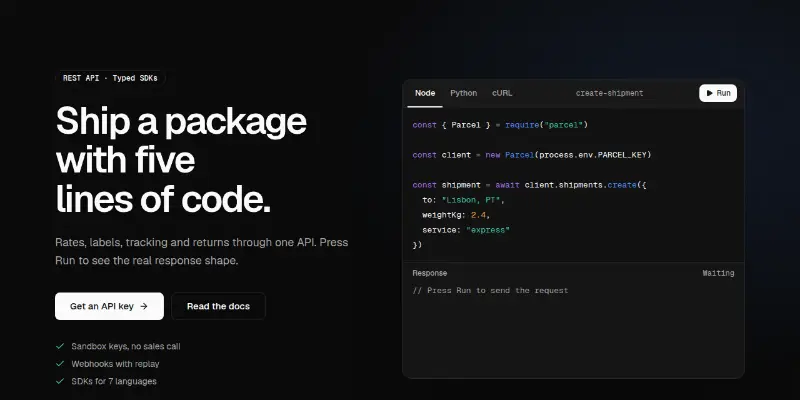
Task: Click the "Lisbon, PT" destination value
Action: pos(470,200)
